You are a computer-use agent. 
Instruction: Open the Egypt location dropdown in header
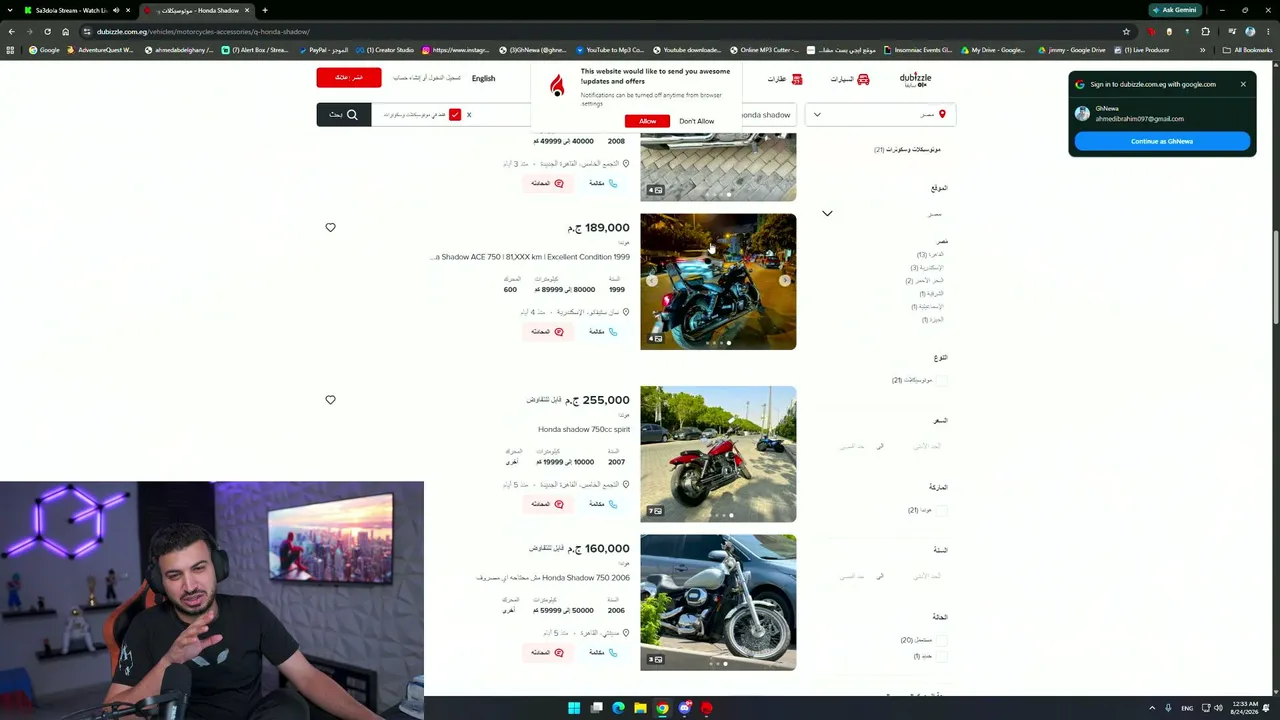880,115
